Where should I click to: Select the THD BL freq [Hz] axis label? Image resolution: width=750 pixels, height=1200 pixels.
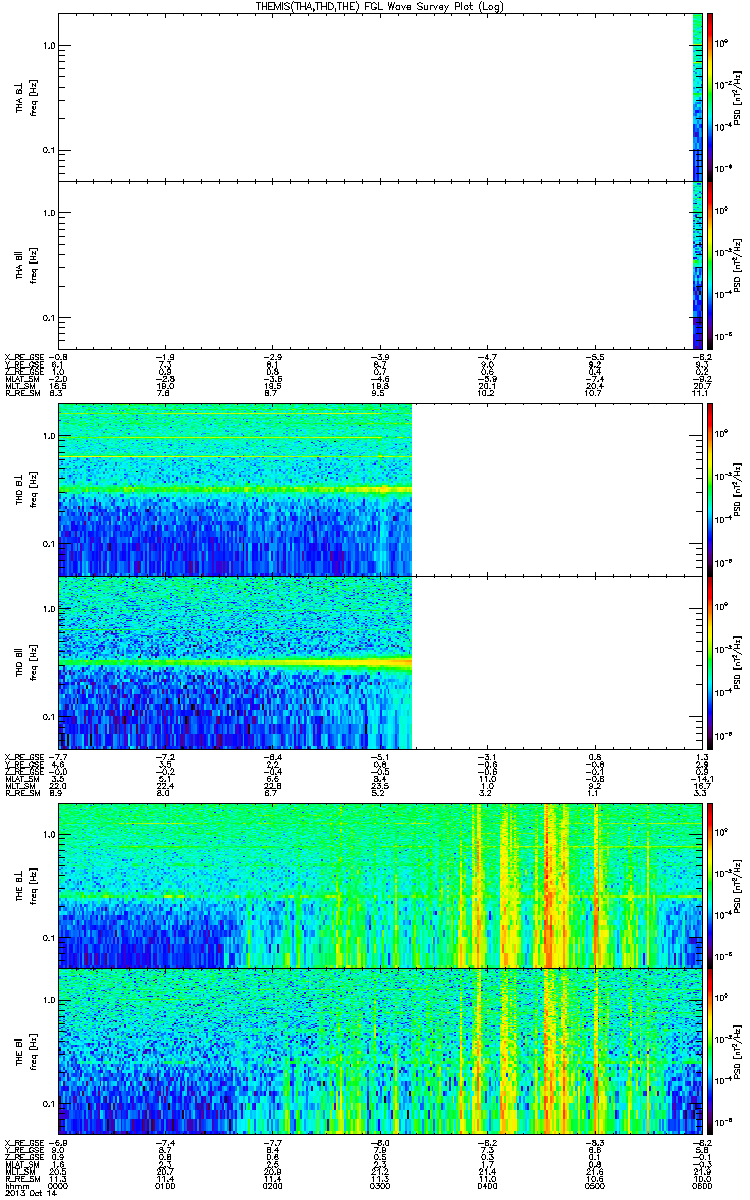[x=26, y=489]
